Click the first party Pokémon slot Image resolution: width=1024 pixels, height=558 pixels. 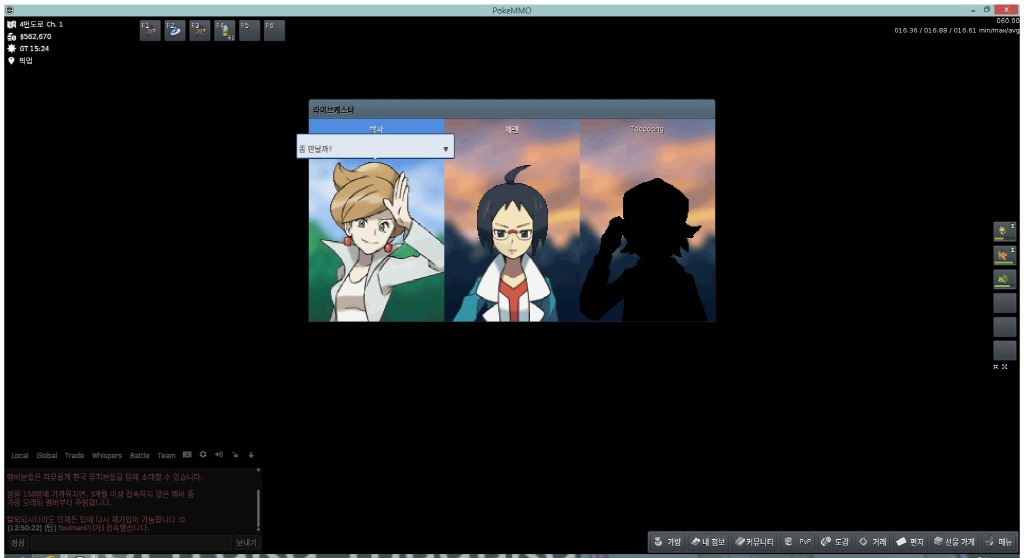[x=1004, y=232]
